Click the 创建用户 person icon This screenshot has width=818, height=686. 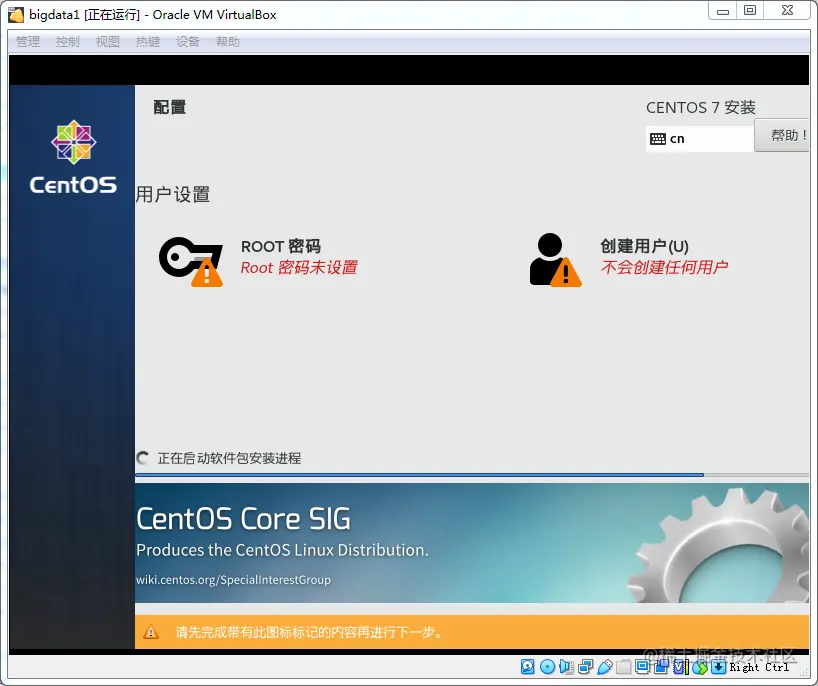point(555,259)
